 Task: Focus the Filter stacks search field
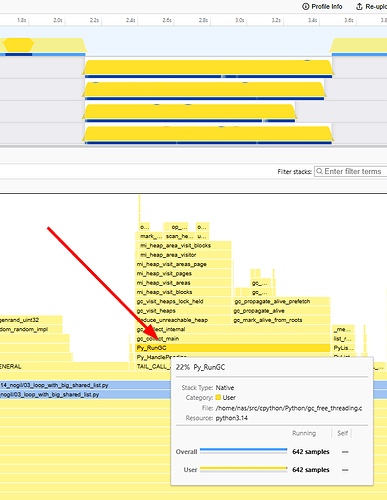pos(351,171)
